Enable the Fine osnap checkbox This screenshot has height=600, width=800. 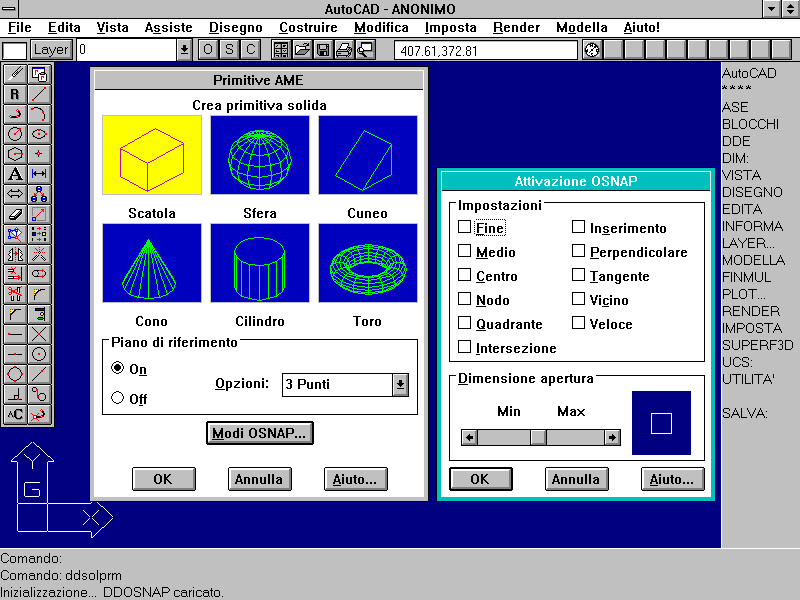[x=464, y=227]
